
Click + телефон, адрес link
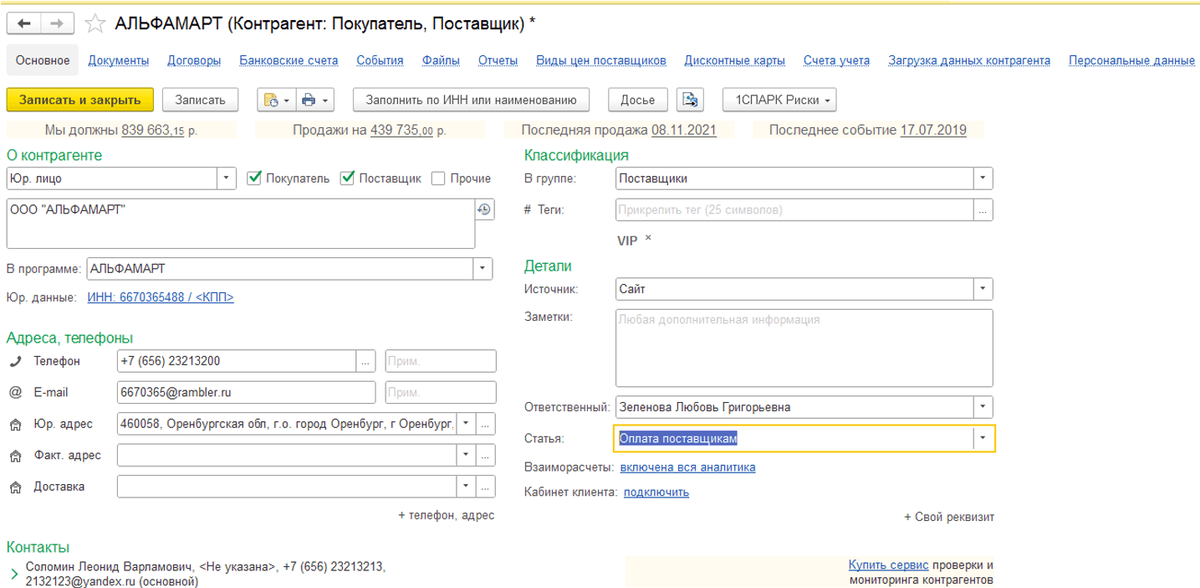[446, 516]
